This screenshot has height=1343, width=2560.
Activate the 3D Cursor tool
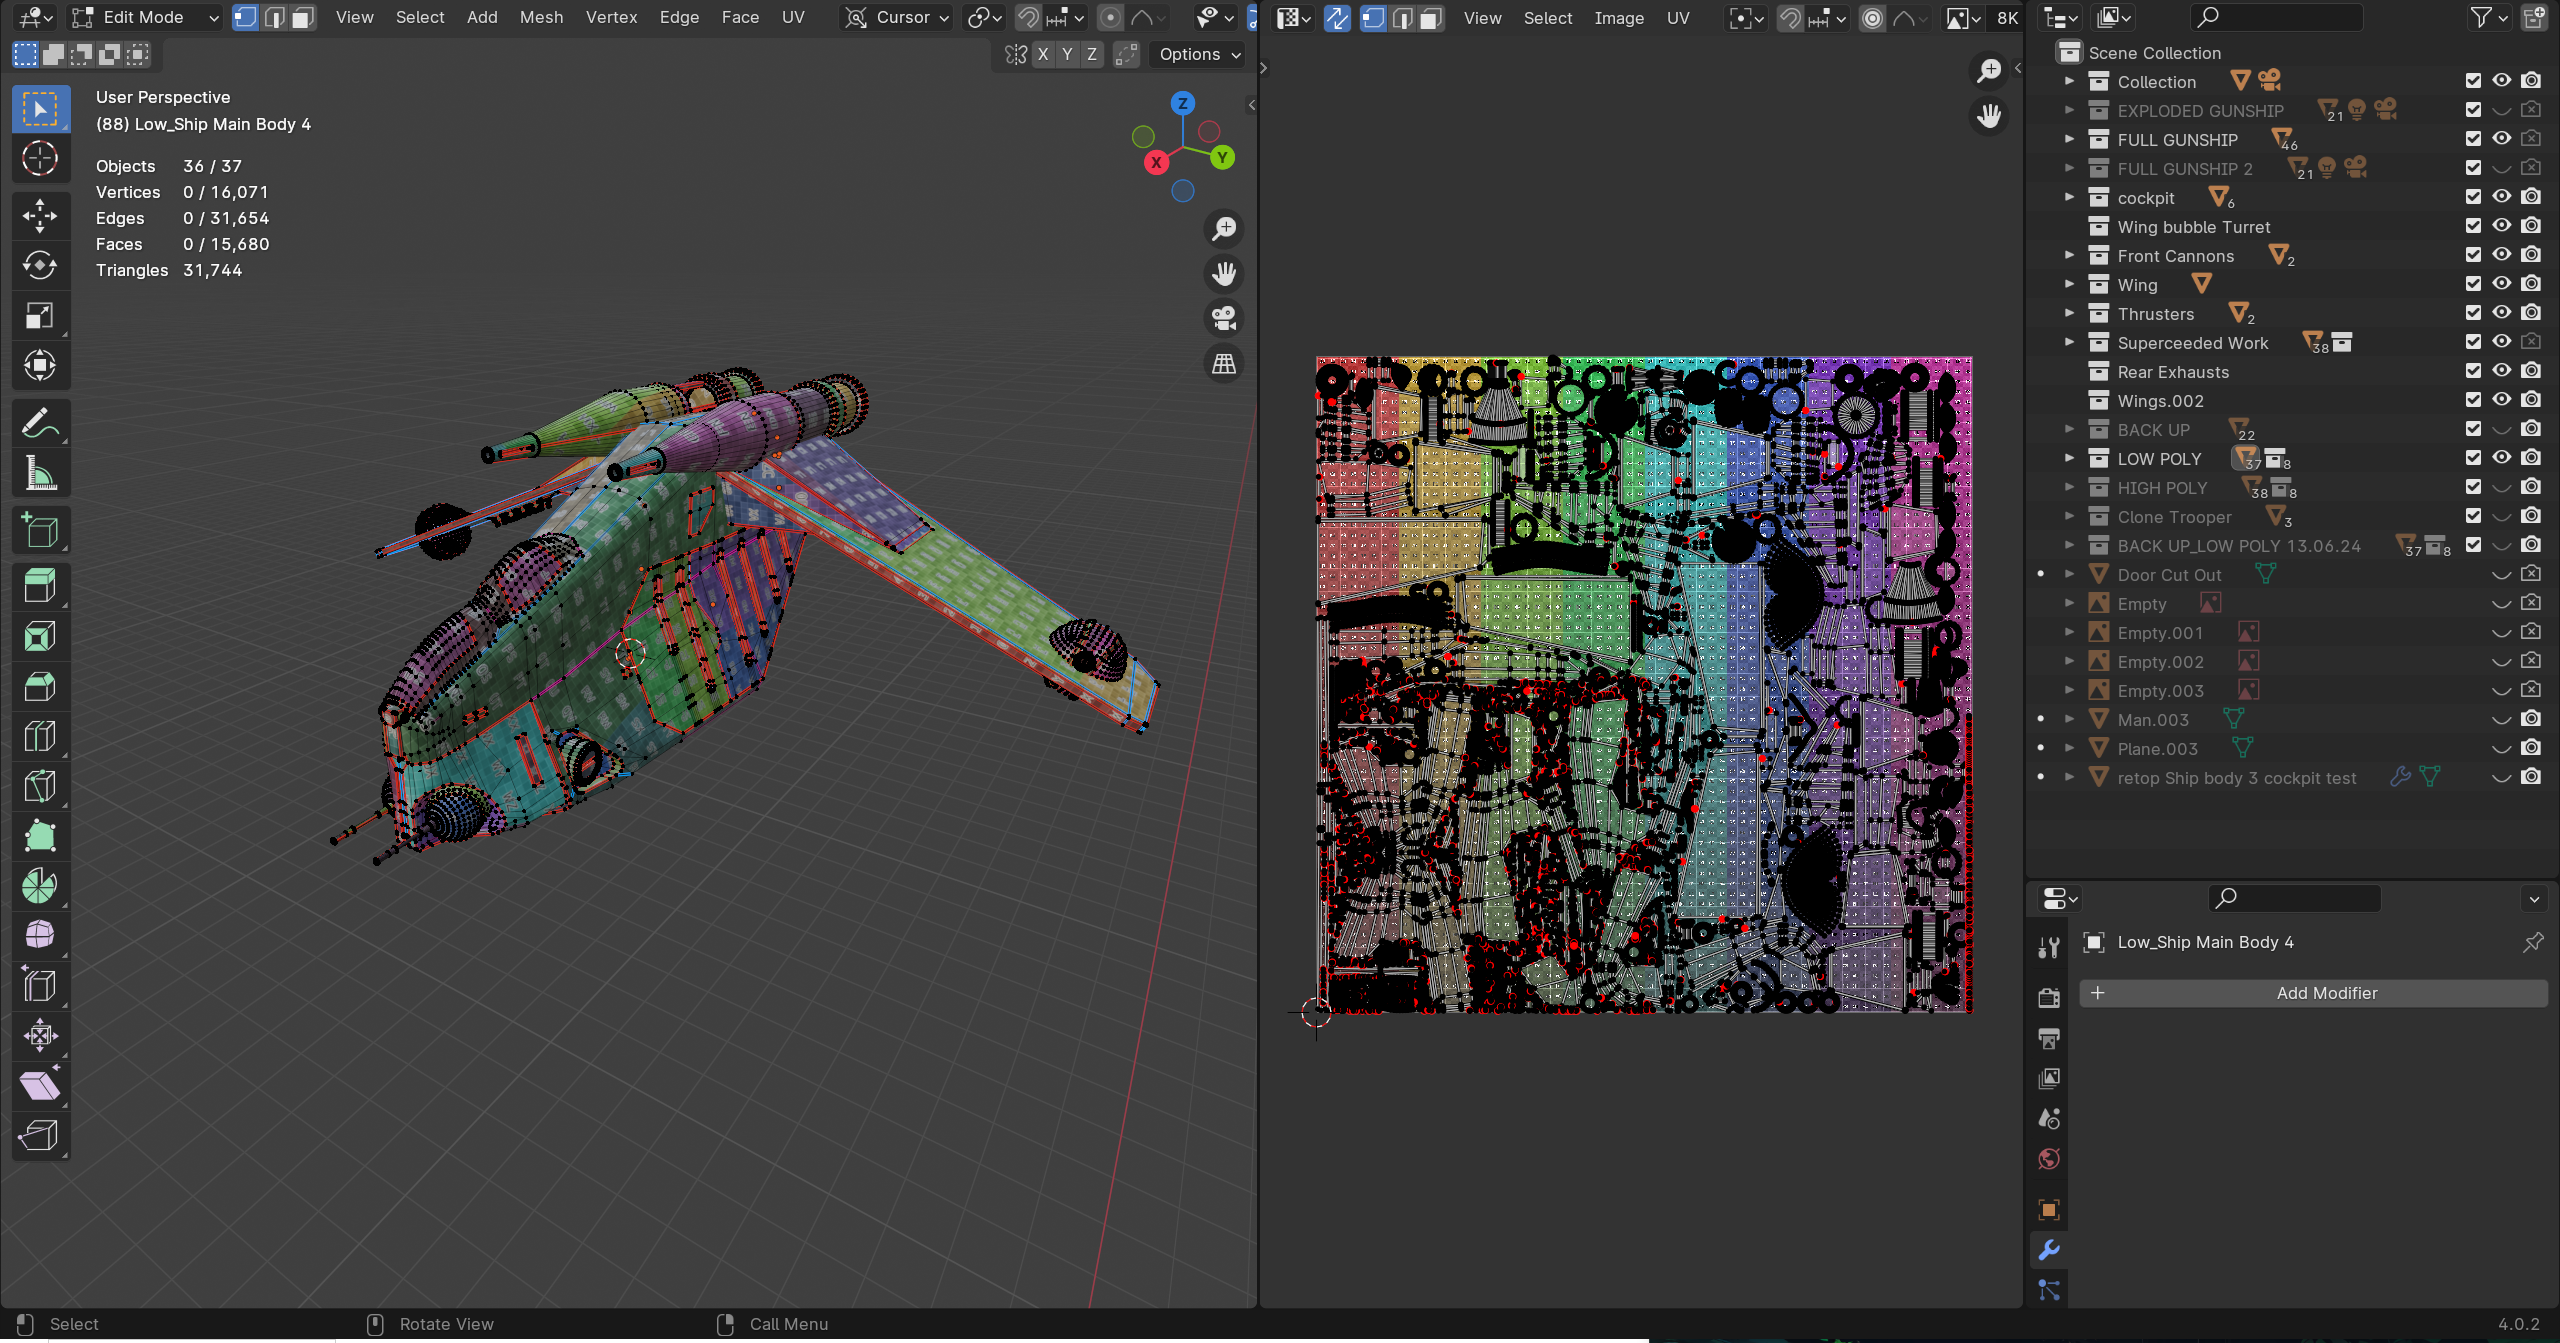tap(40, 158)
